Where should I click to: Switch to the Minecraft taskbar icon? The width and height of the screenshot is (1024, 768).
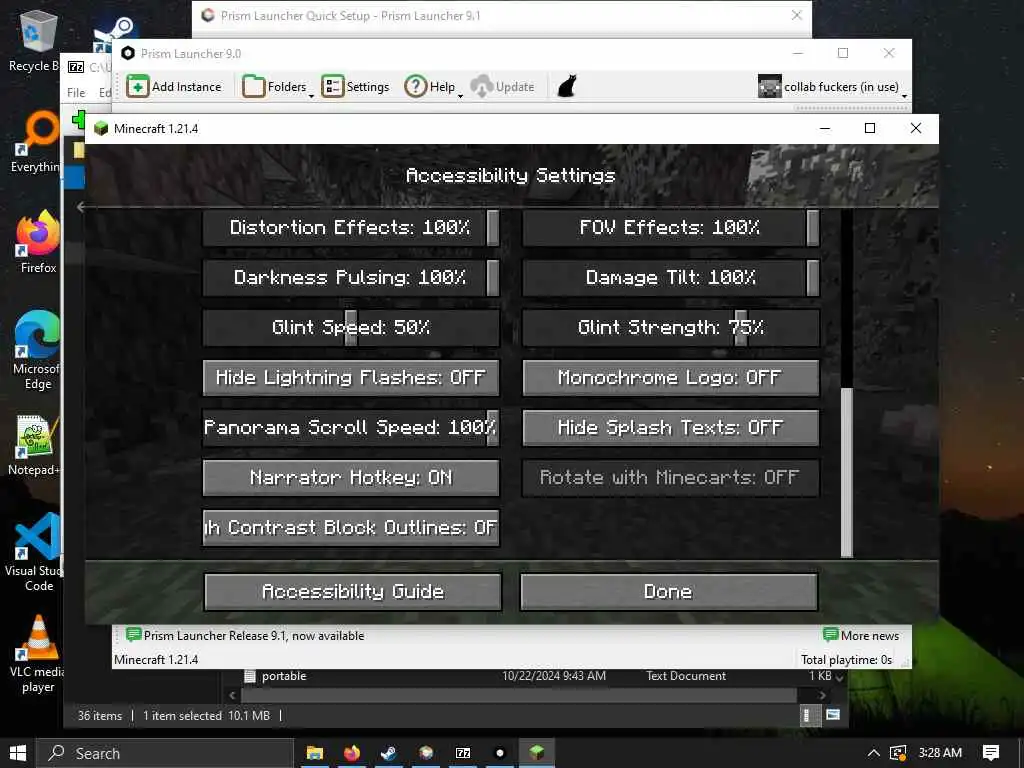[x=537, y=753]
